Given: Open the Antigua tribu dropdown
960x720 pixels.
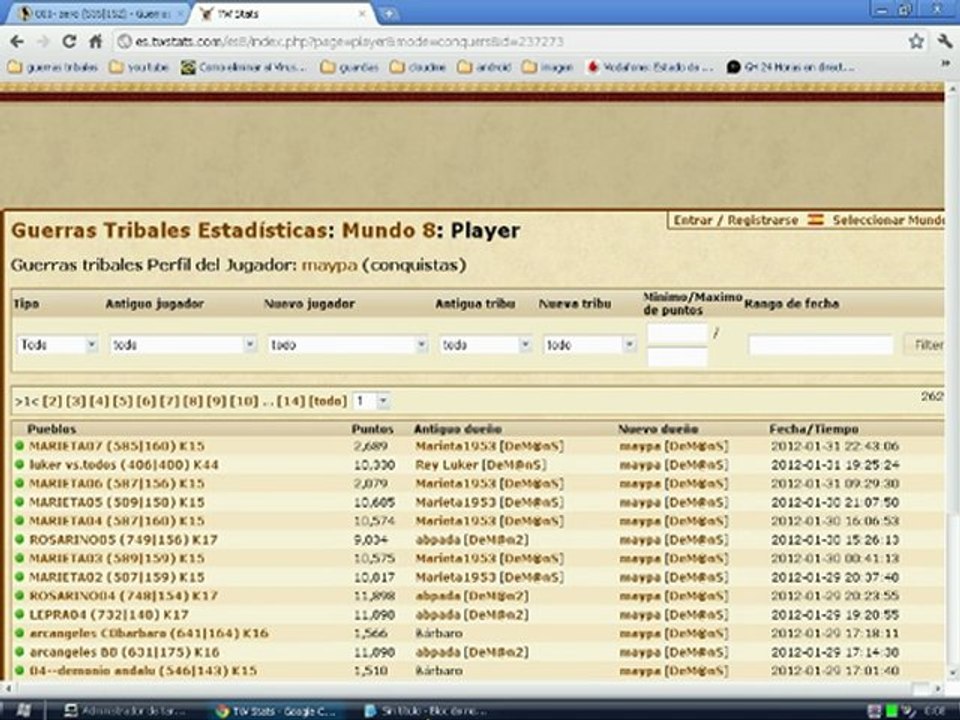Looking at the screenshot, I should coord(485,345).
